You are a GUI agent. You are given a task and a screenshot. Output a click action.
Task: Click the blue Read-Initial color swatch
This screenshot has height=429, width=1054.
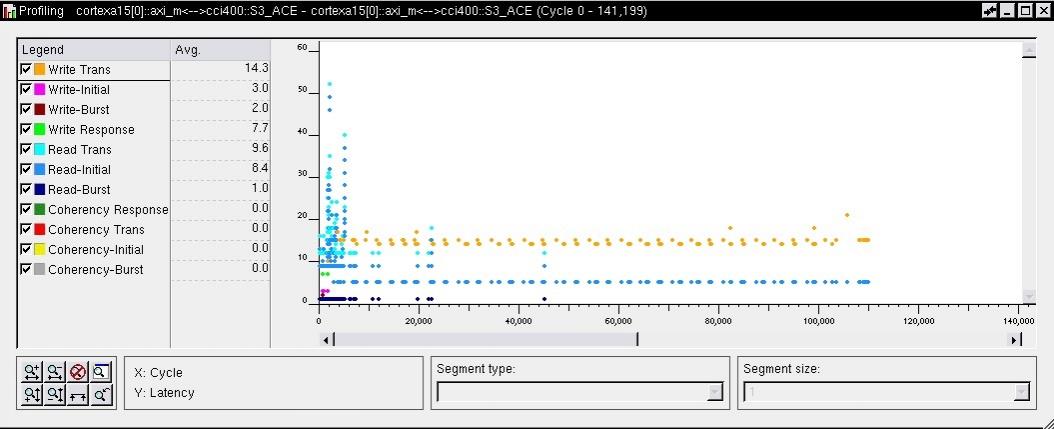click(40, 169)
